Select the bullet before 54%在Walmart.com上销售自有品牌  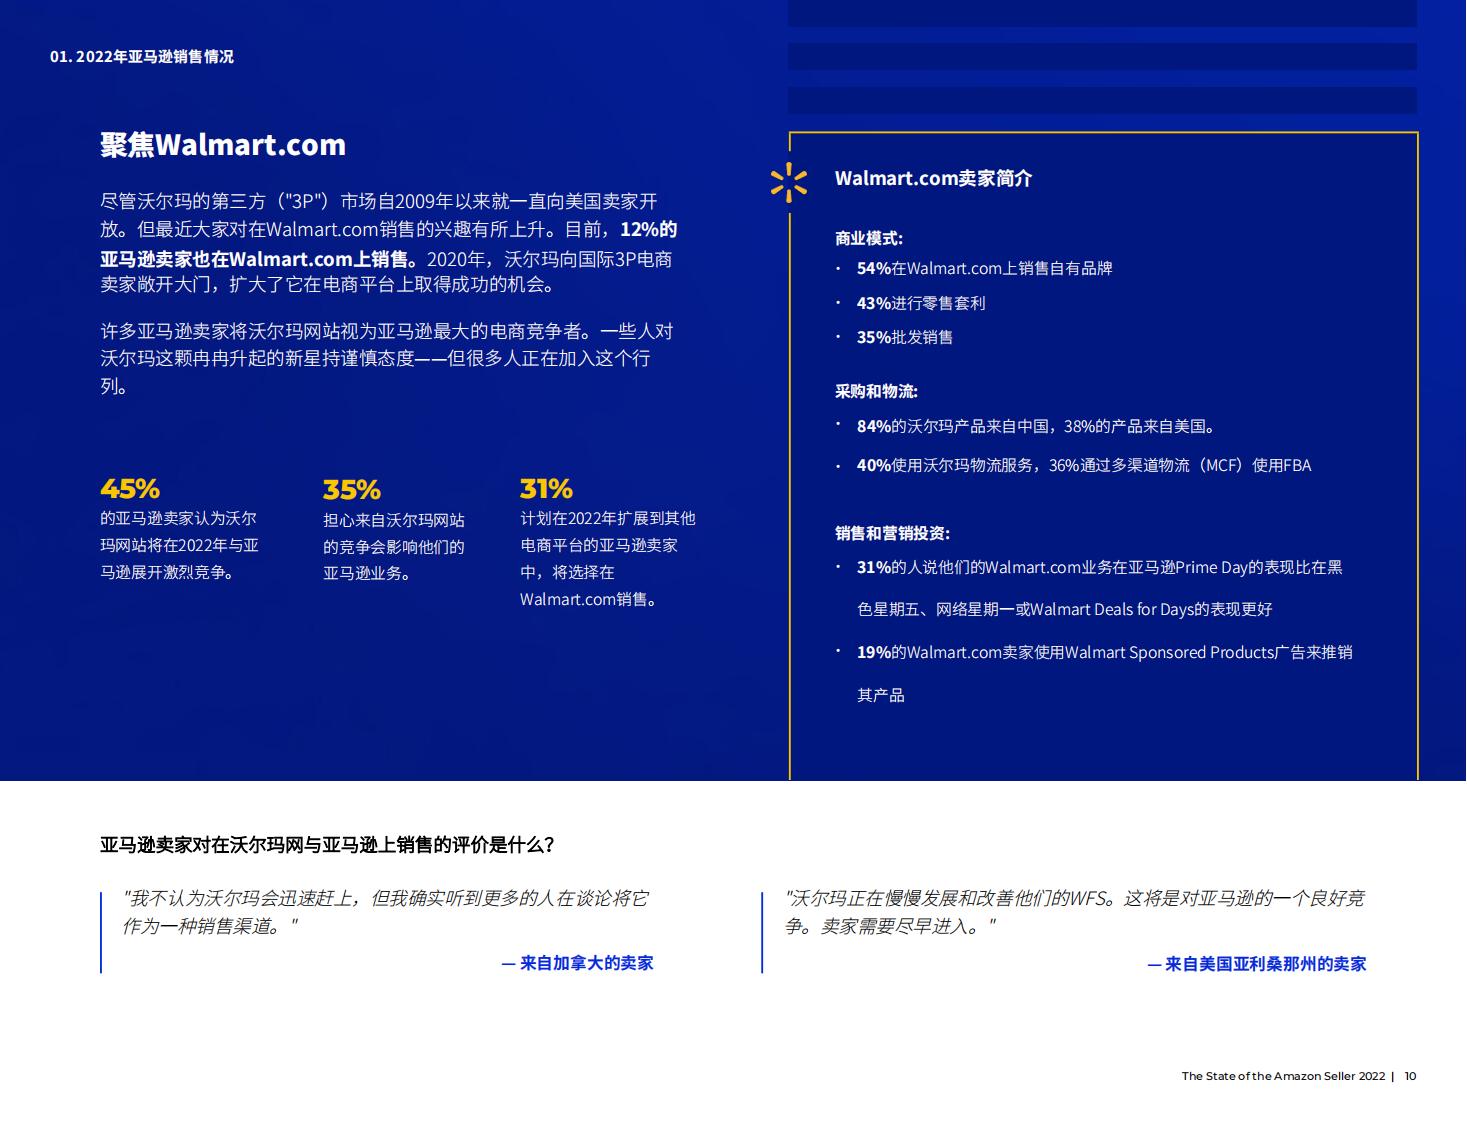point(837,269)
